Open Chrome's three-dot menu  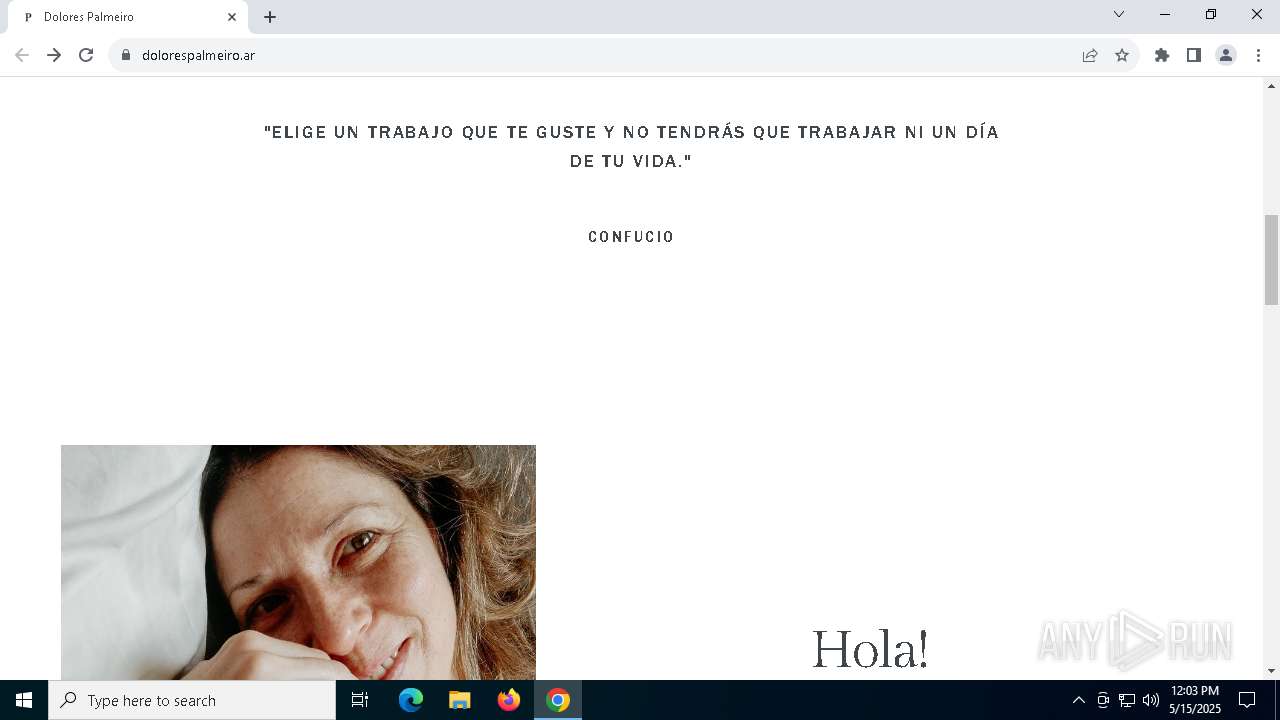point(1258,55)
